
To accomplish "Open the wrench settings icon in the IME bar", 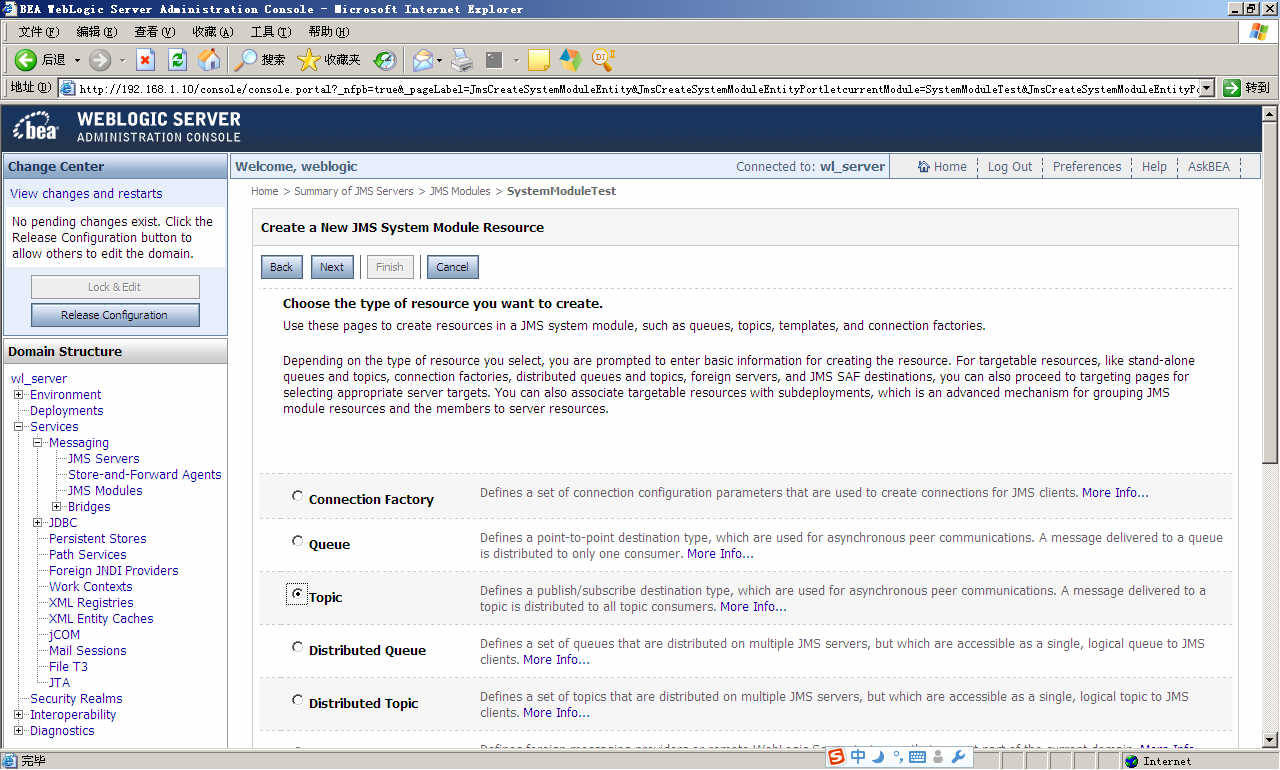I will click(958, 757).
